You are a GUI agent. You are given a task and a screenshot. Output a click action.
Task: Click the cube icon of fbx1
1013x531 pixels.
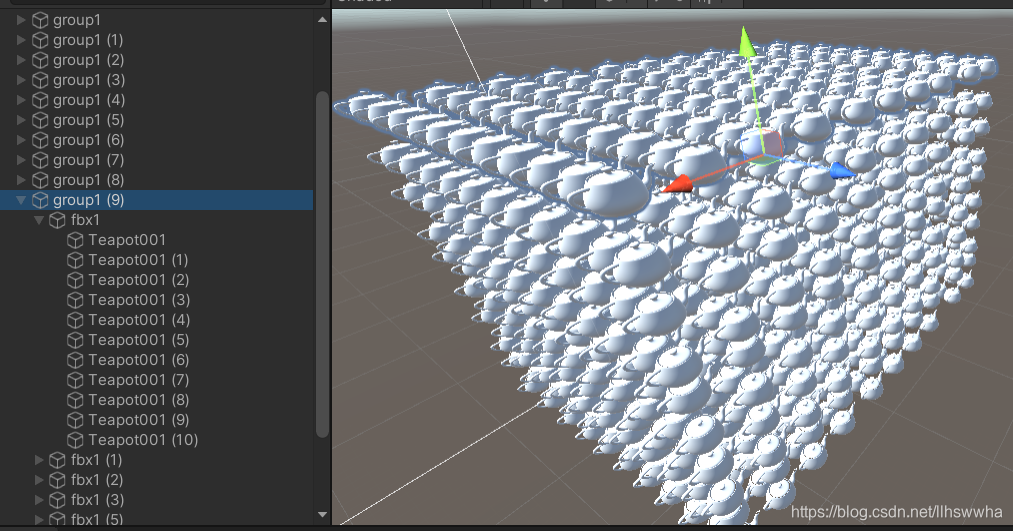click(x=57, y=220)
